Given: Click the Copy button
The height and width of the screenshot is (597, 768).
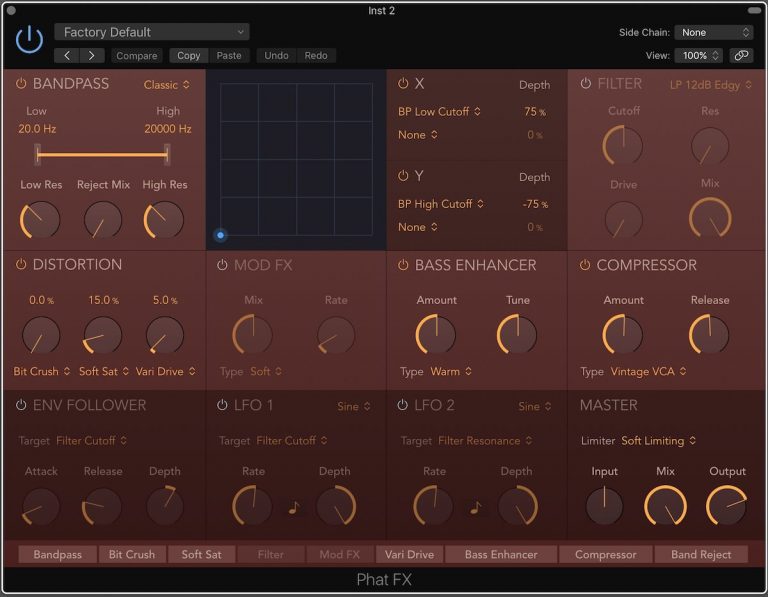Looking at the screenshot, I should coord(189,55).
